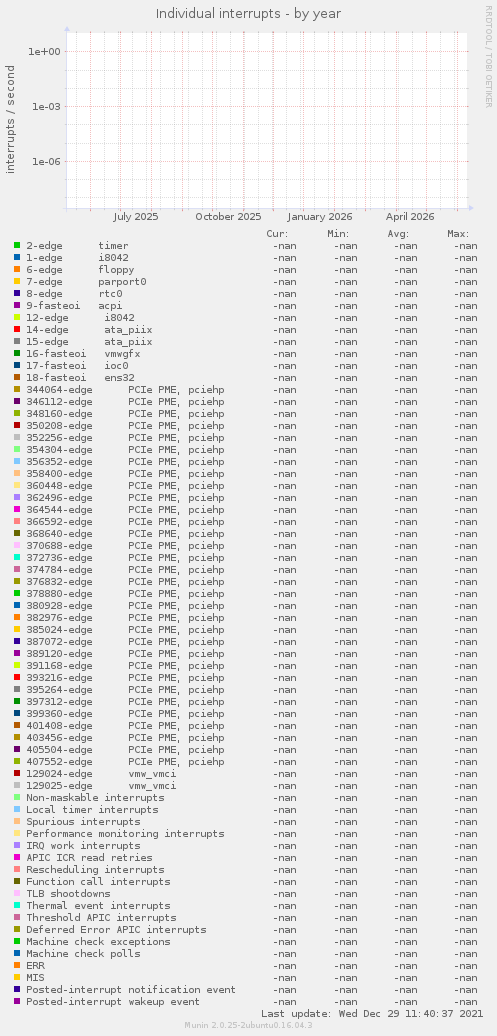Click the Cur: column header
The width and height of the screenshot is (497, 1036).
[277, 234]
